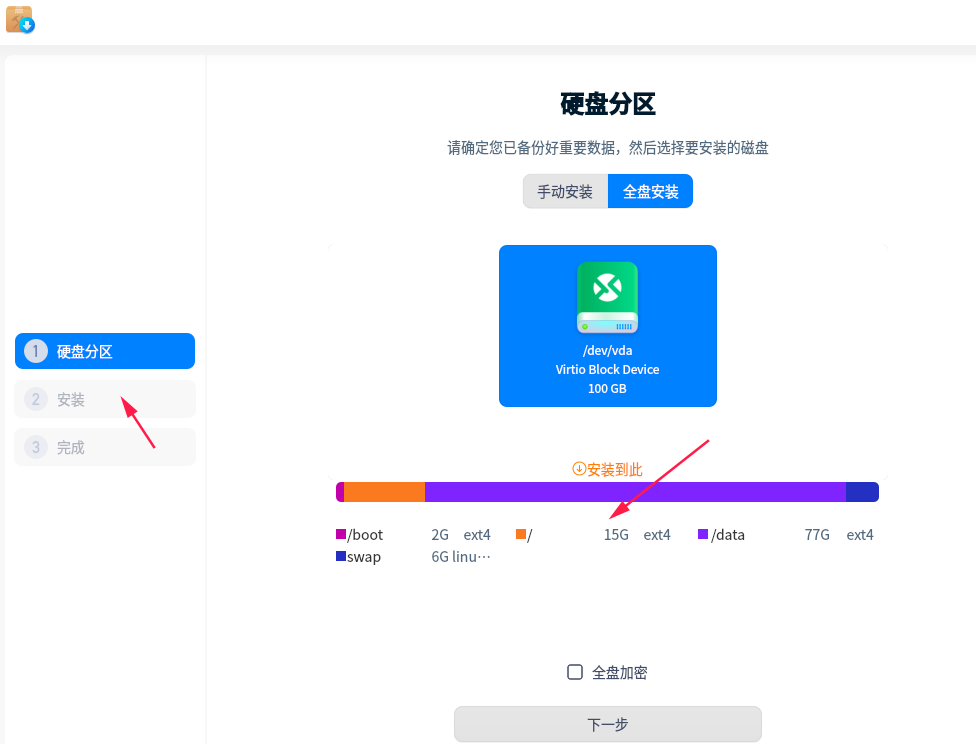Screen dimensions: 976x744
Task: Click the blue download badge on the installer icon
Action: click(x=27, y=26)
